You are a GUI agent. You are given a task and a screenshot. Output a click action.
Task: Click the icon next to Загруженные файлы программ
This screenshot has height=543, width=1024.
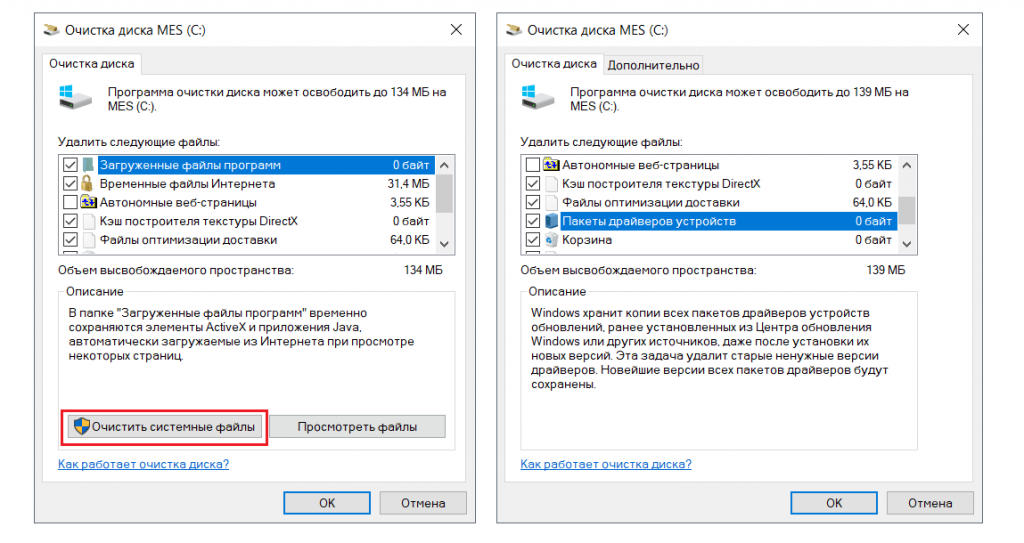coord(88,165)
